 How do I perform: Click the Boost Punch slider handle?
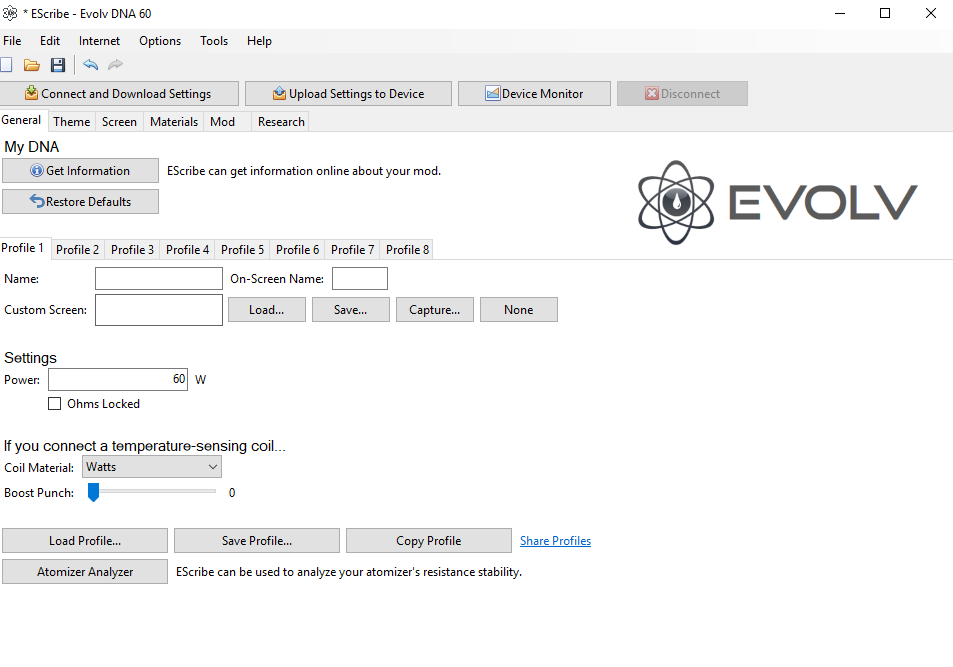click(93, 492)
